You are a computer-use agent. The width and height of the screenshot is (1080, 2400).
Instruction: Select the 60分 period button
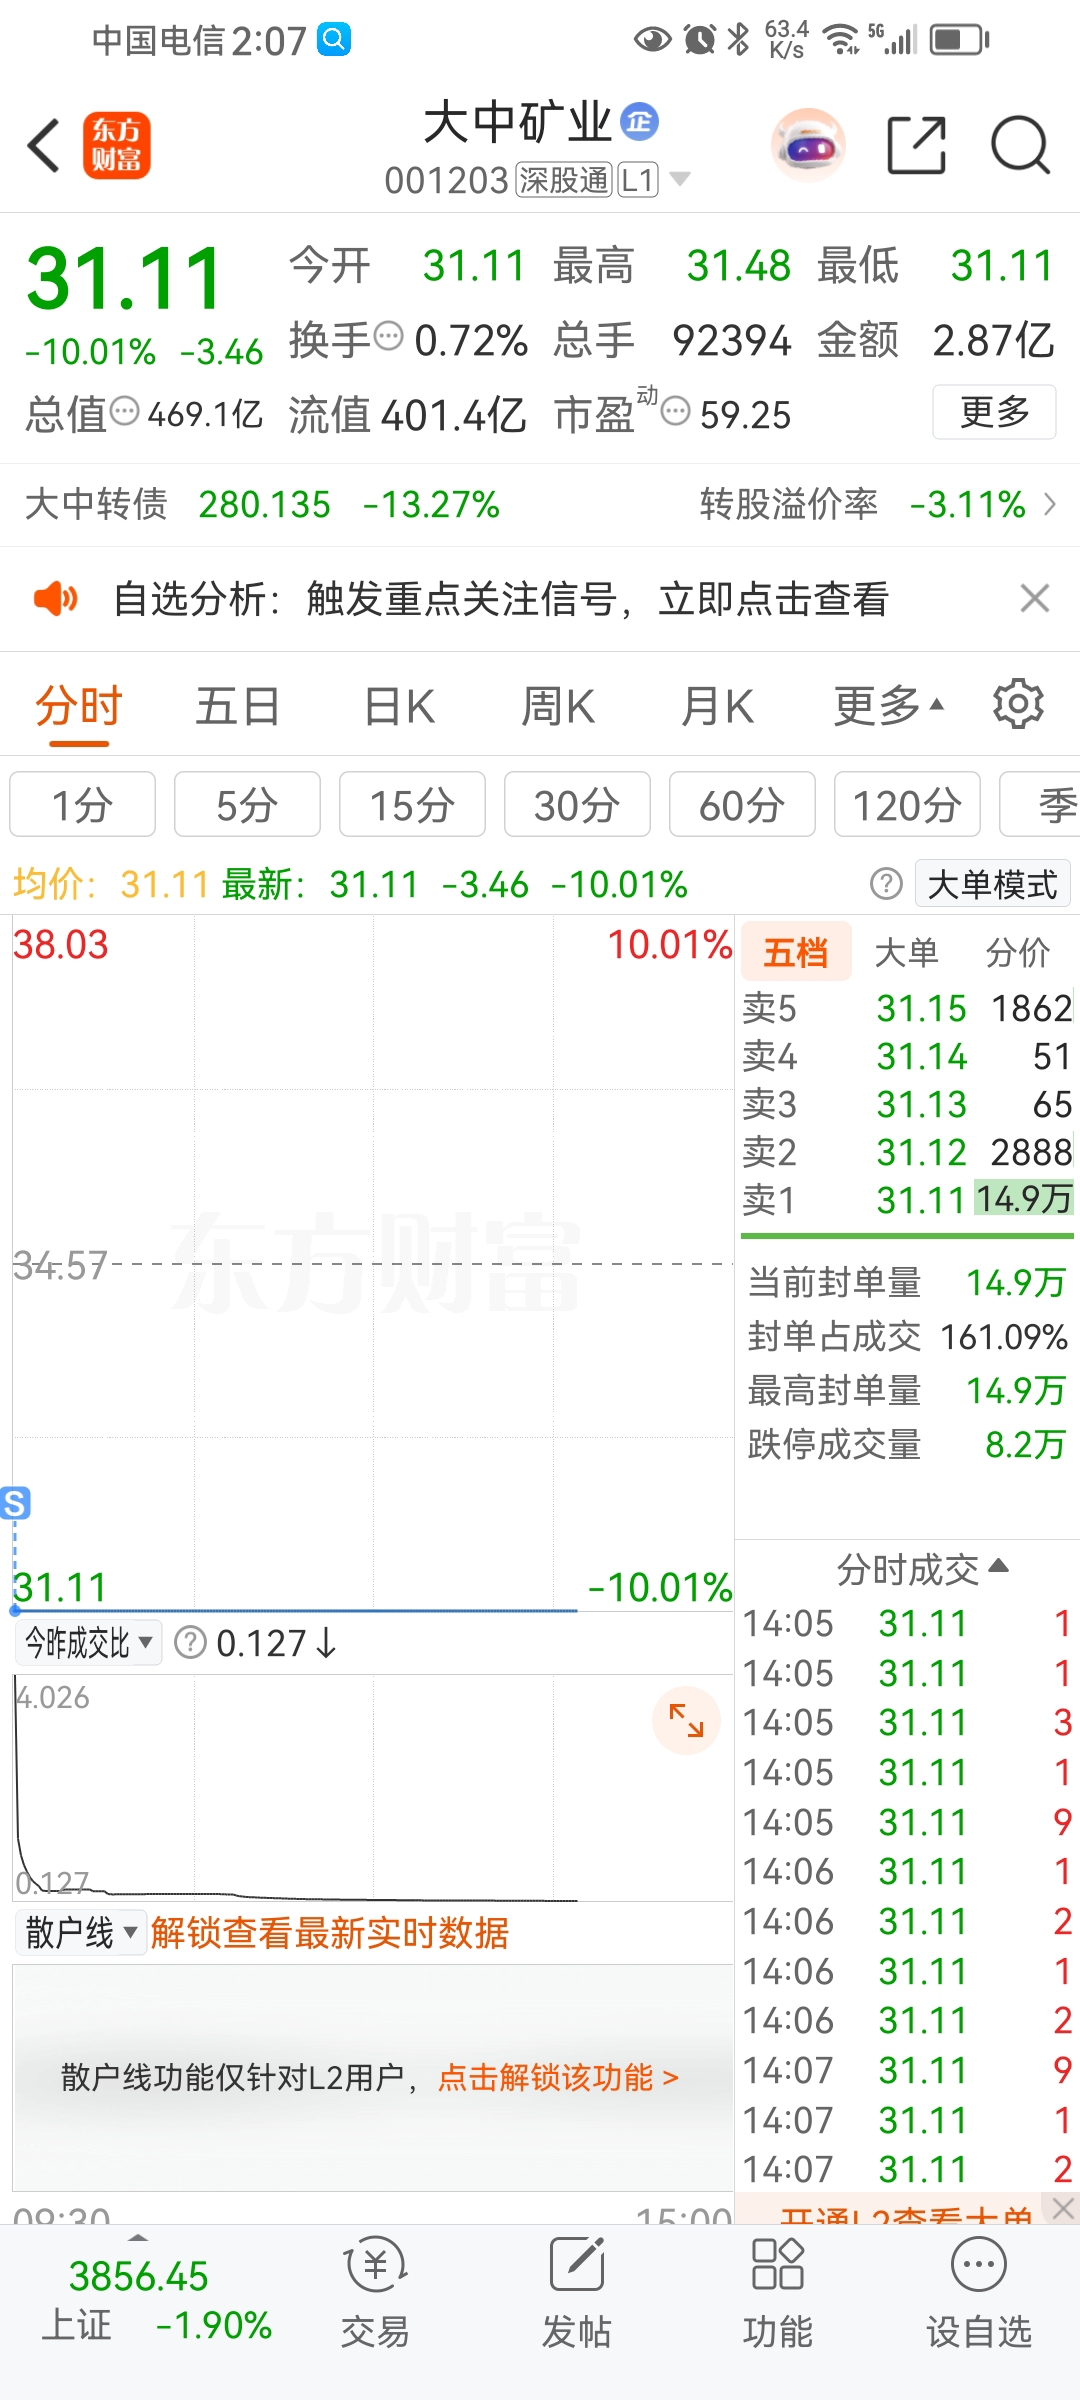click(742, 804)
